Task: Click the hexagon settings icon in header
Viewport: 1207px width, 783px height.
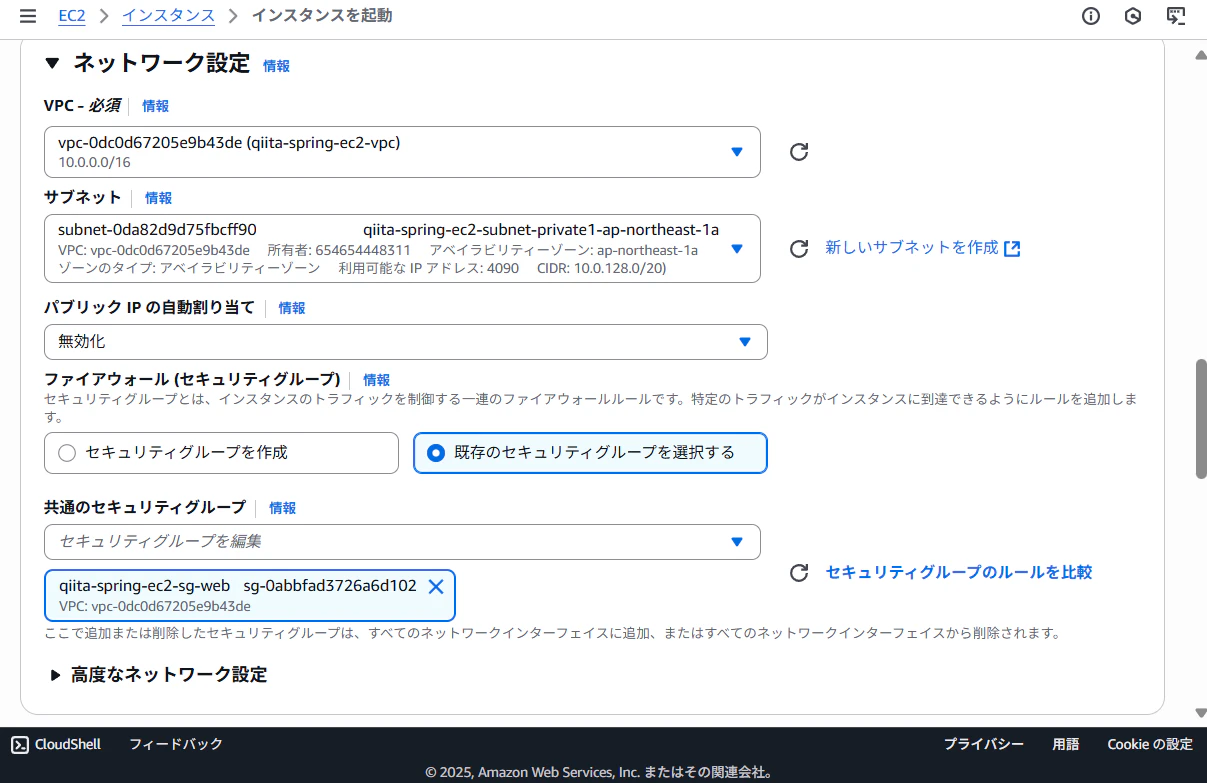Action: (x=1133, y=15)
